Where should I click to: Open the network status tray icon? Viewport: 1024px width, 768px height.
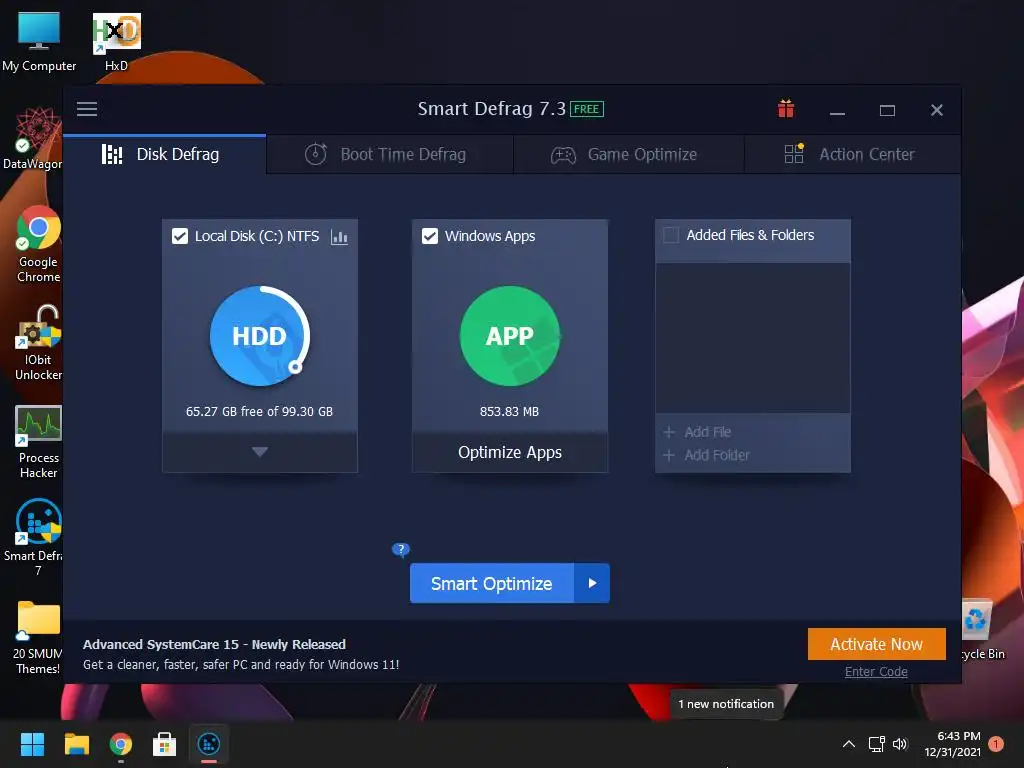876,744
